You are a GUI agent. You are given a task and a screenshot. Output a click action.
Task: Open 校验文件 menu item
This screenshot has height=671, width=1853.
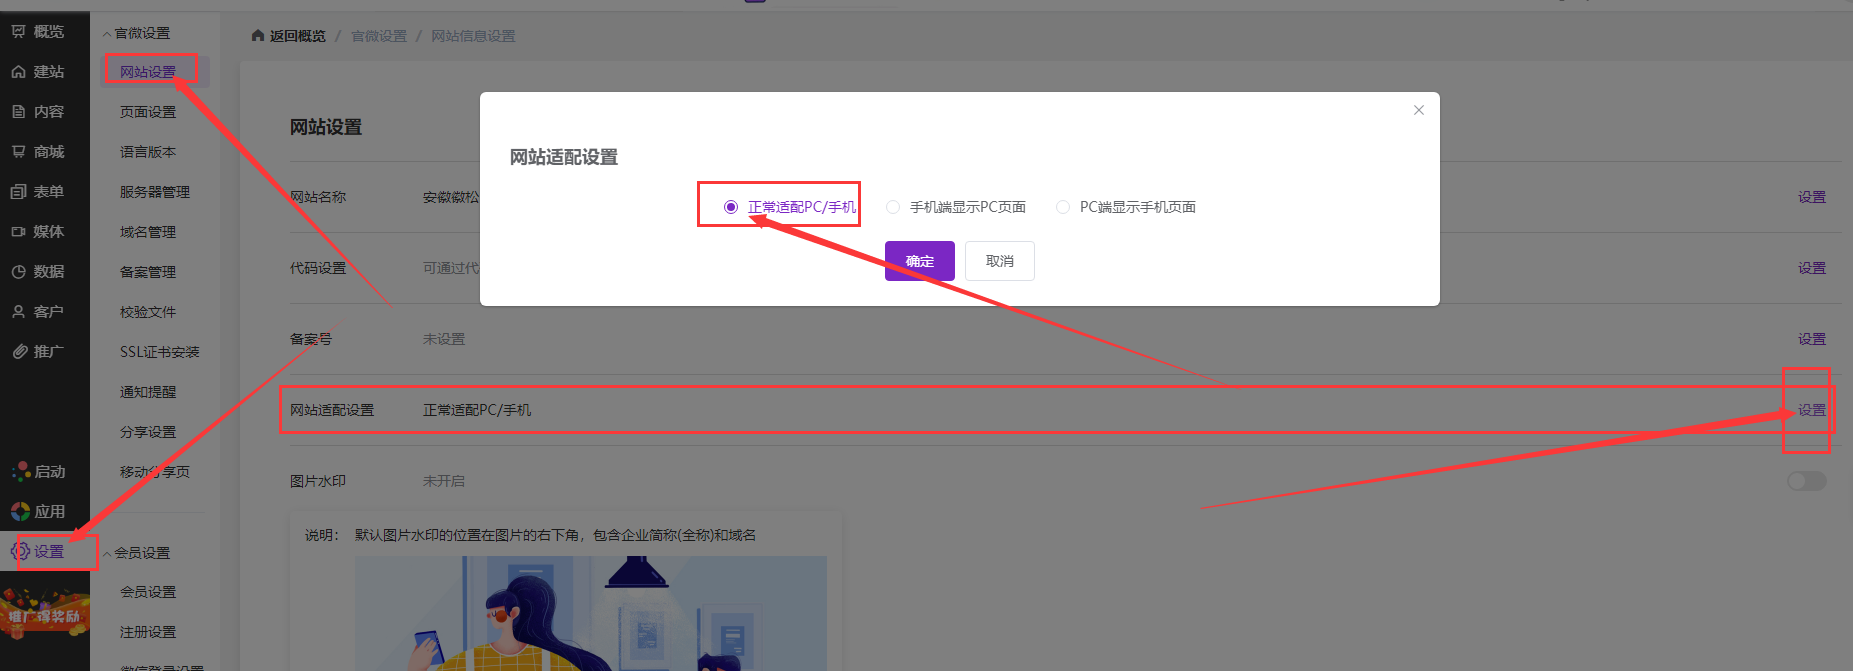tap(148, 312)
